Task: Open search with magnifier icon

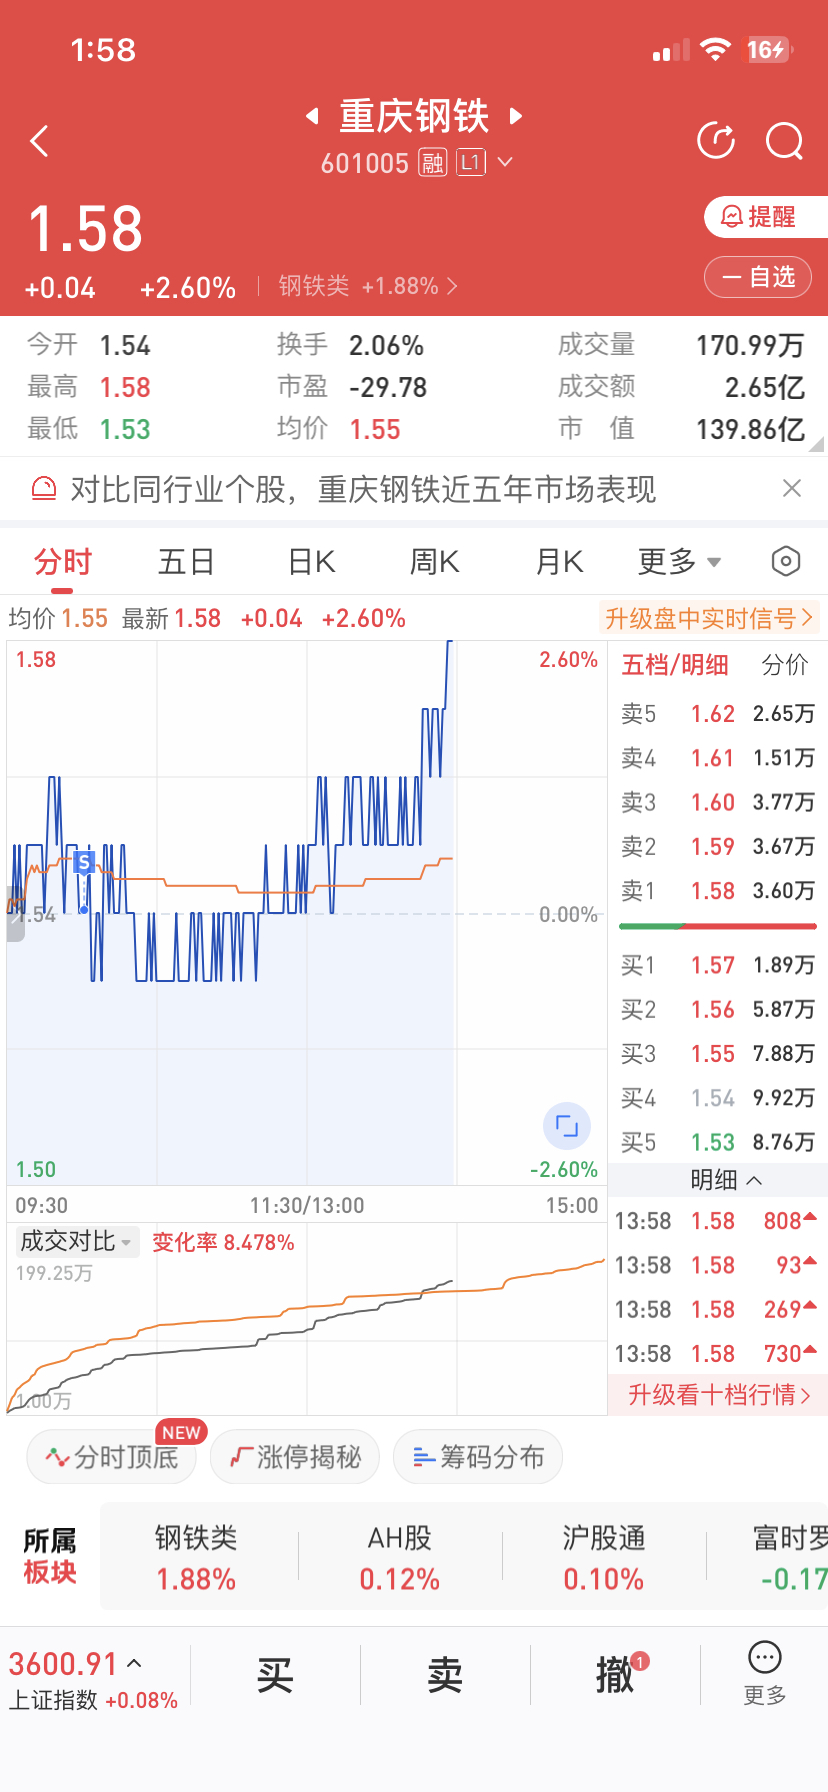Action: (x=785, y=141)
